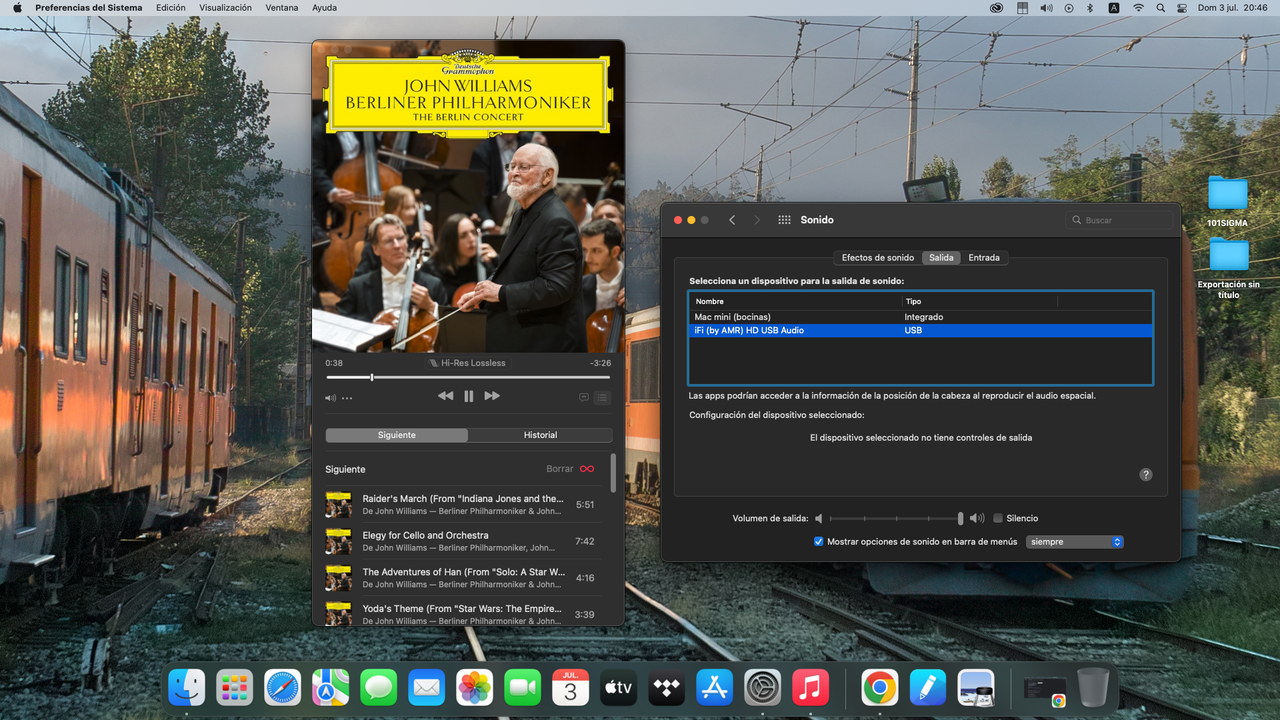Toggle autoplay infinity icon next to Borrar
Image resolution: width=1280 pixels, height=720 pixels.
click(587, 469)
